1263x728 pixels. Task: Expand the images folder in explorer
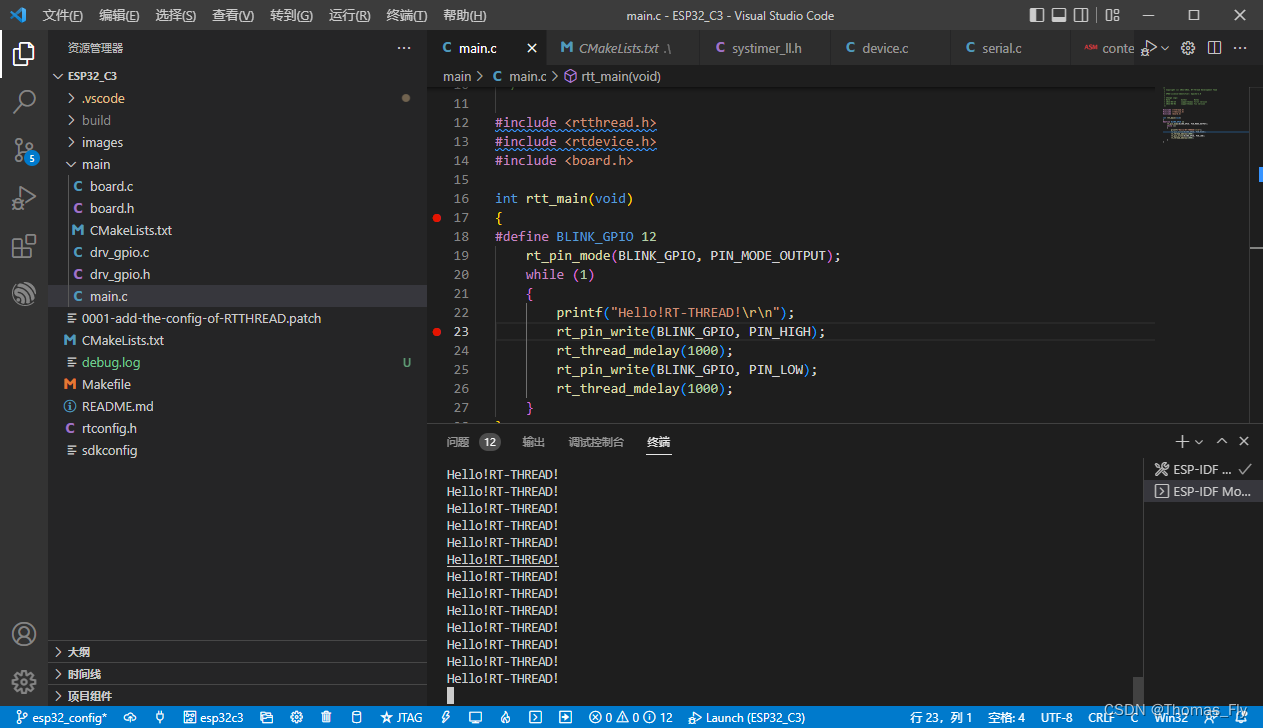click(x=102, y=142)
